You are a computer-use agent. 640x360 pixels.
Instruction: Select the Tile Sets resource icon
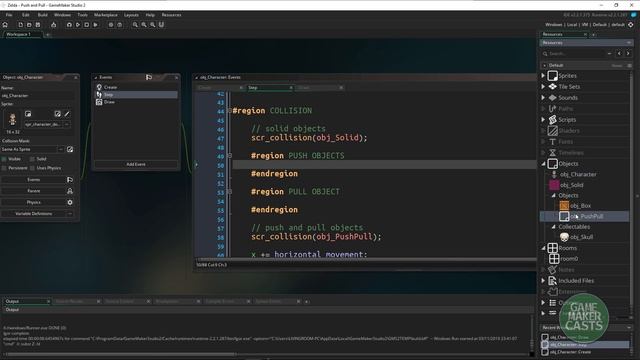pos(553,87)
